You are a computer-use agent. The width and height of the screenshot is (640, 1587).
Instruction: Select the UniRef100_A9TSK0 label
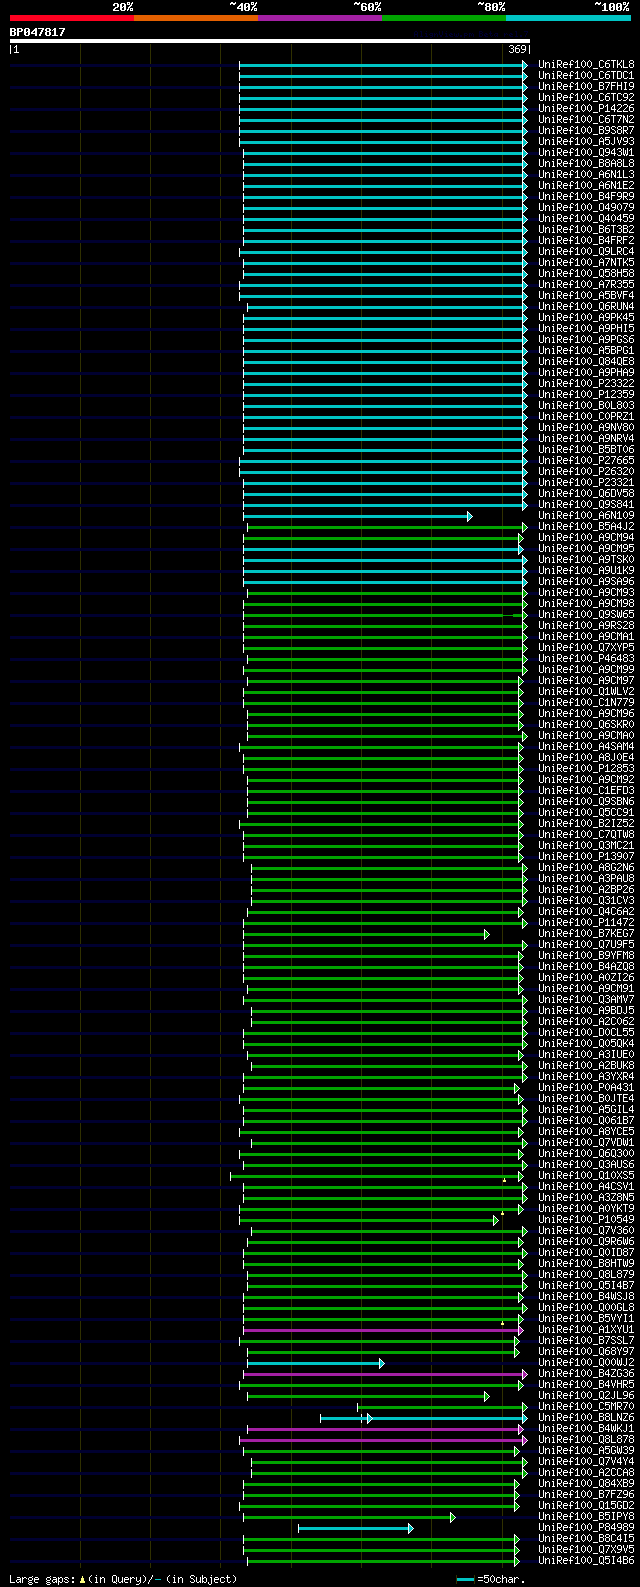pyautogui.click(x=586, y=560)
